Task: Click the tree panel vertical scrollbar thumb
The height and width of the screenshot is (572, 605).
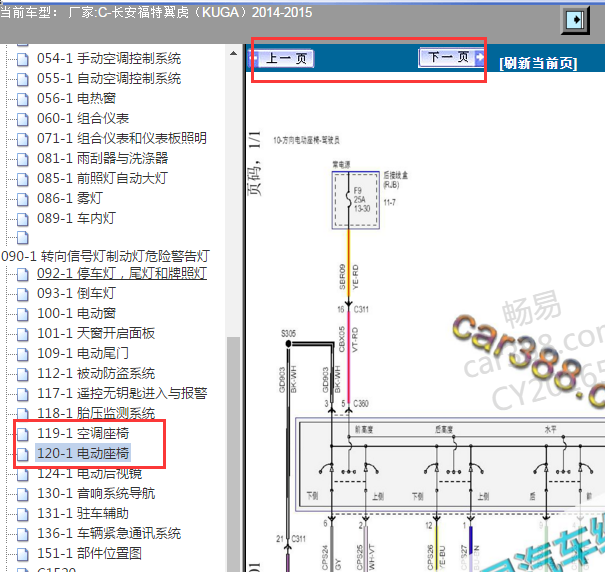Action: pyautogui.click(x=233, y=454)
